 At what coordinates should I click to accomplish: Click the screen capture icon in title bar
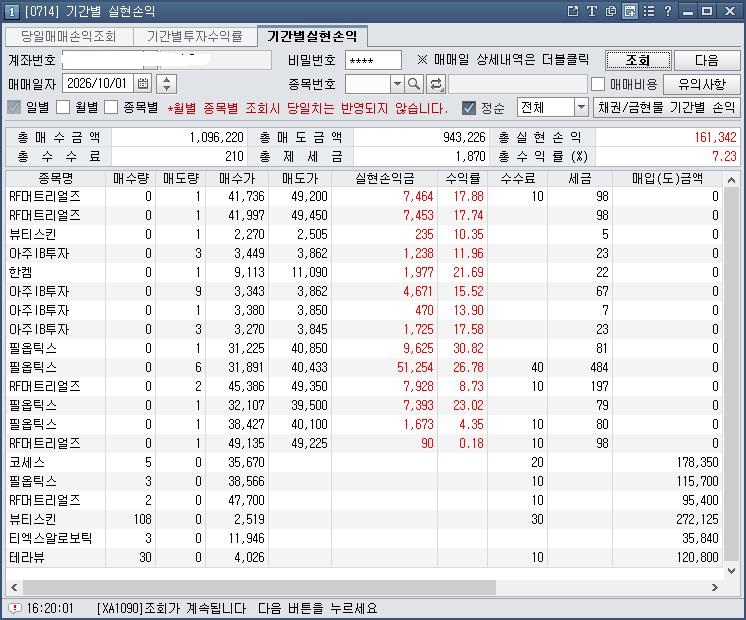pos(629,11)
